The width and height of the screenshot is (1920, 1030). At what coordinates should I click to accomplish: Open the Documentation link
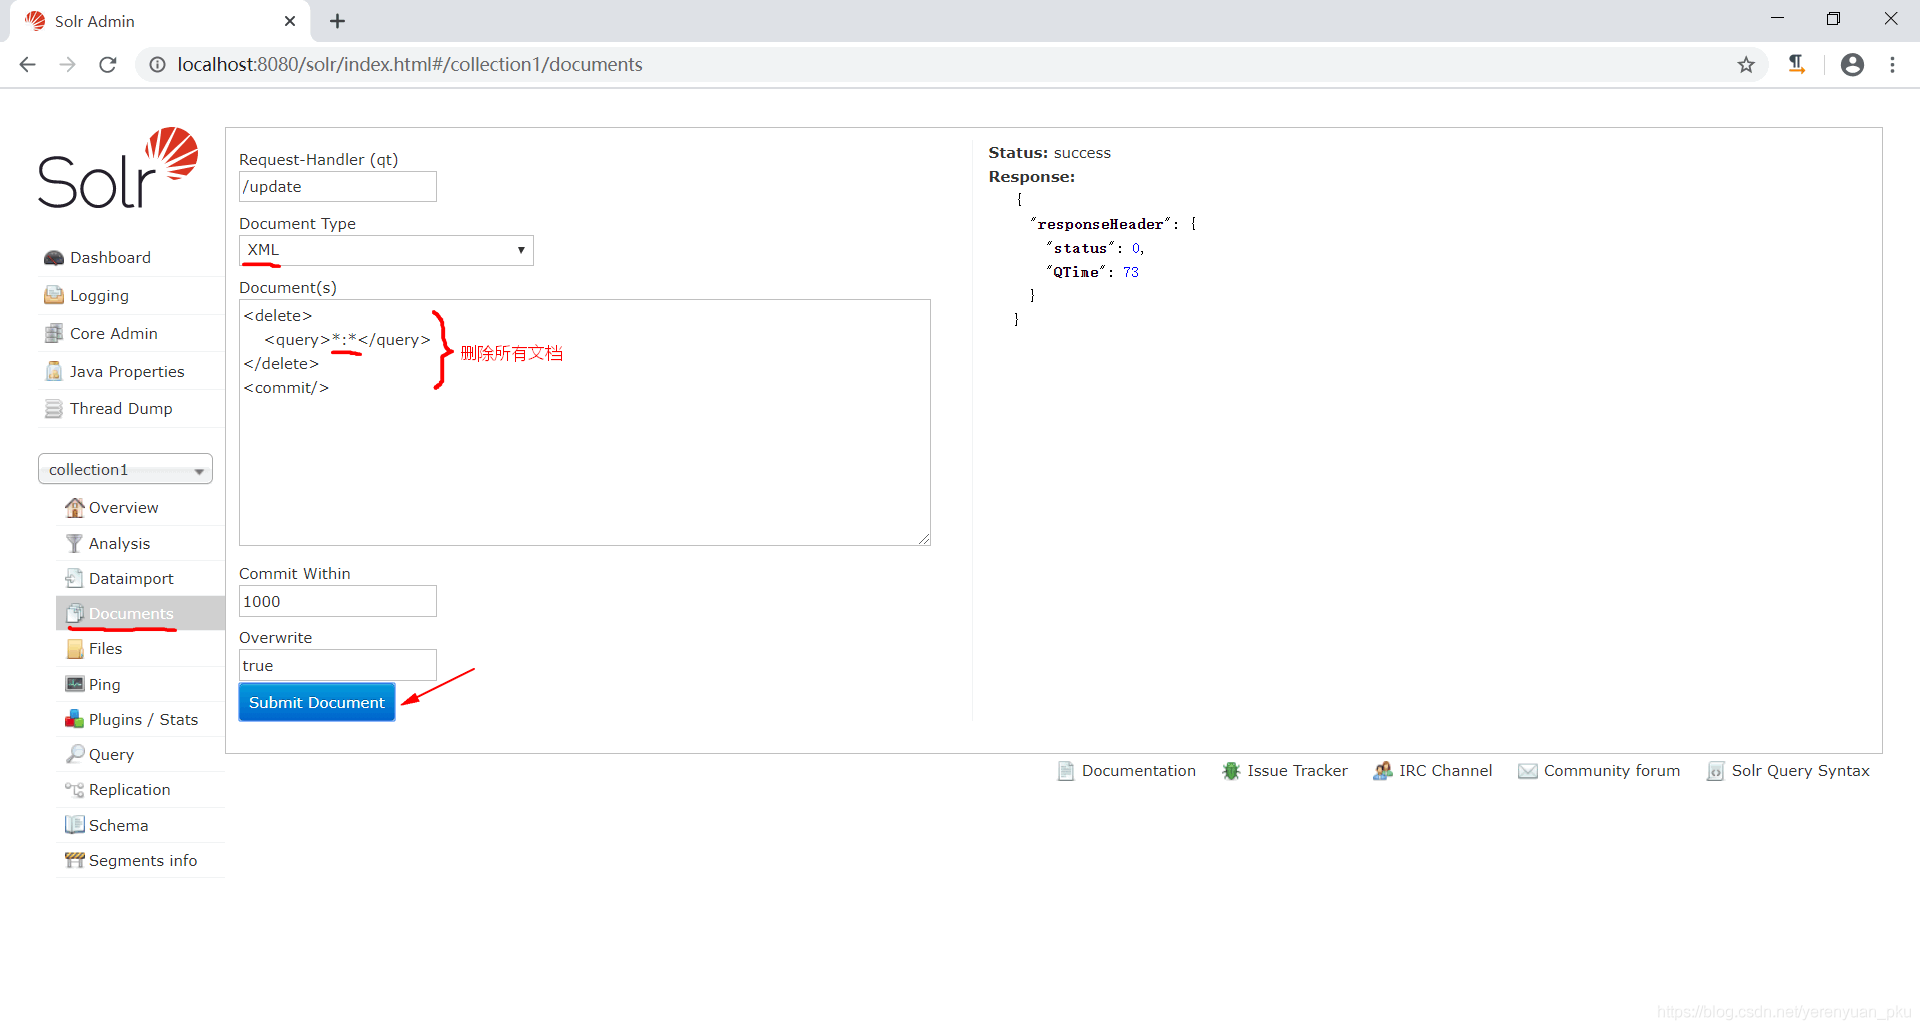click(1138, 771)
